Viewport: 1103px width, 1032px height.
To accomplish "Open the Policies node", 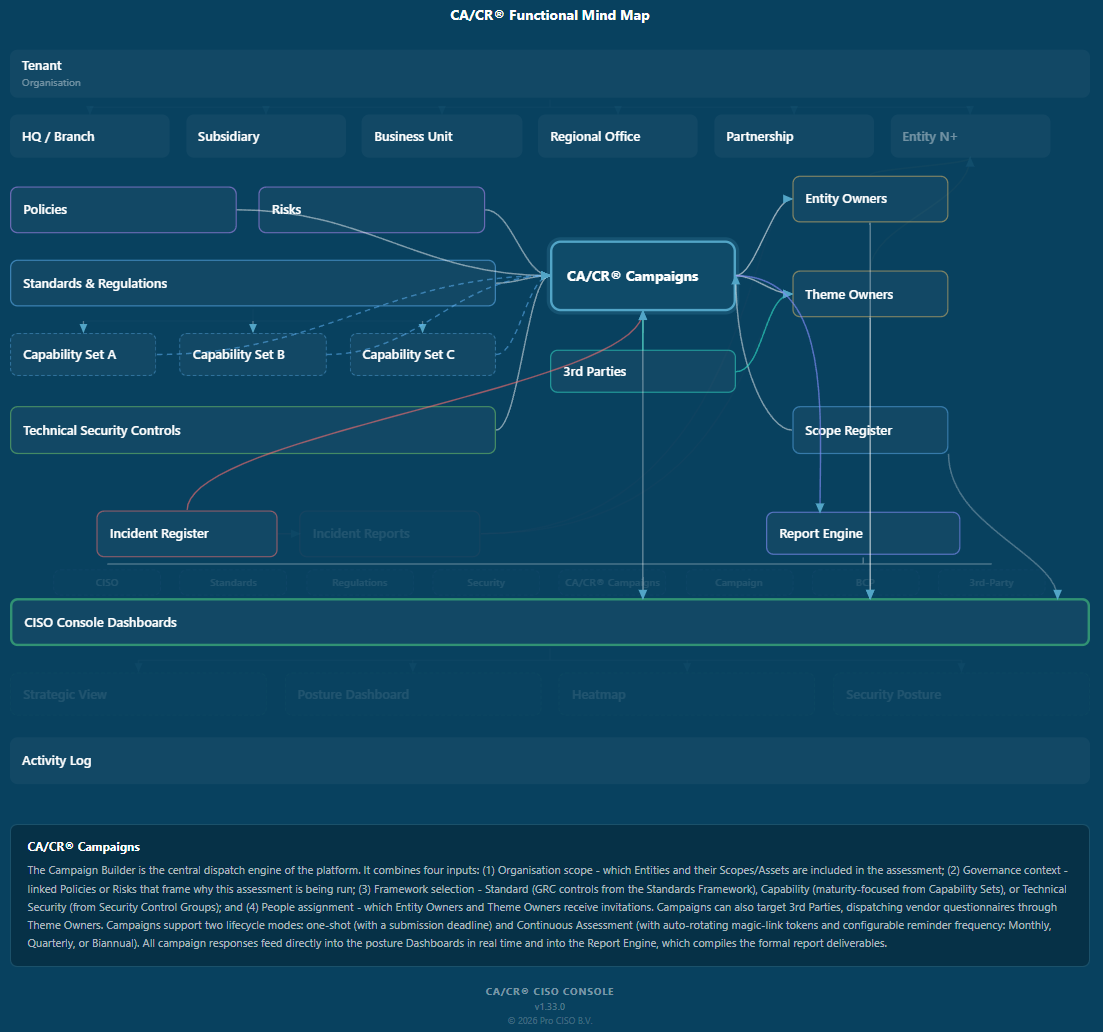I will [123, 210].
